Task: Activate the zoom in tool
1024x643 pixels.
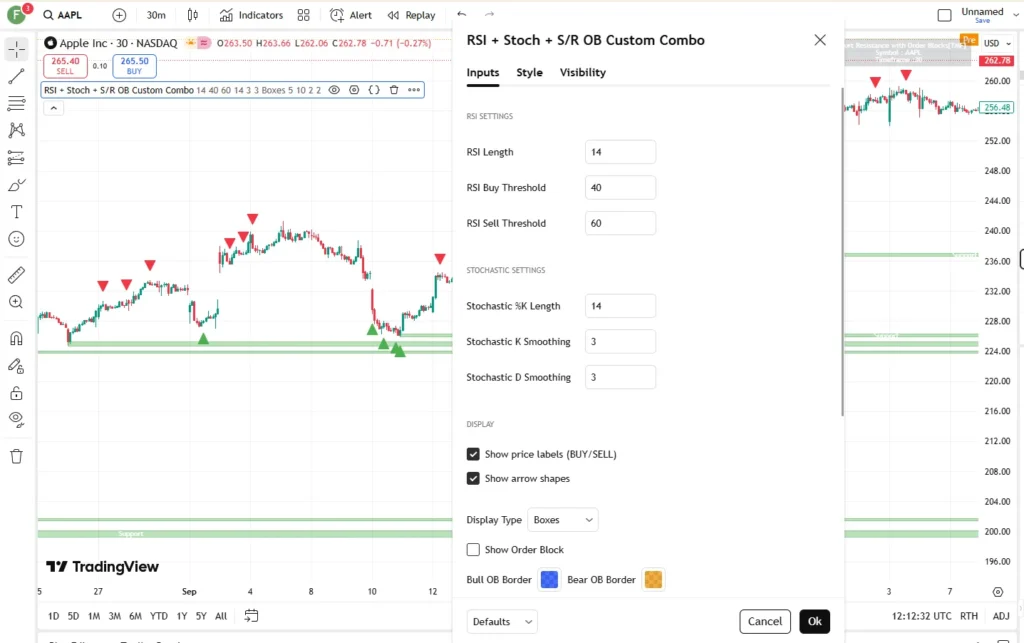Action: tap(16, 302)
